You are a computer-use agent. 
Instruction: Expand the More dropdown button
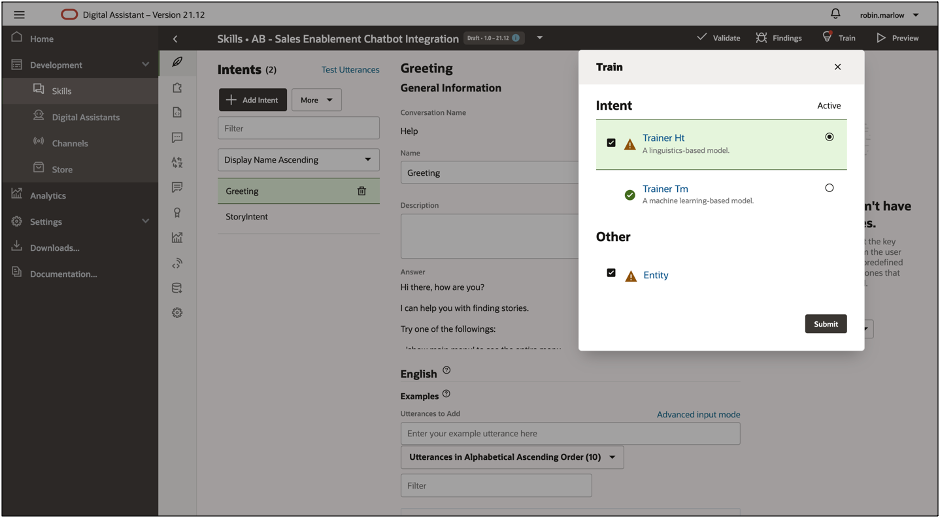point(316,100)
